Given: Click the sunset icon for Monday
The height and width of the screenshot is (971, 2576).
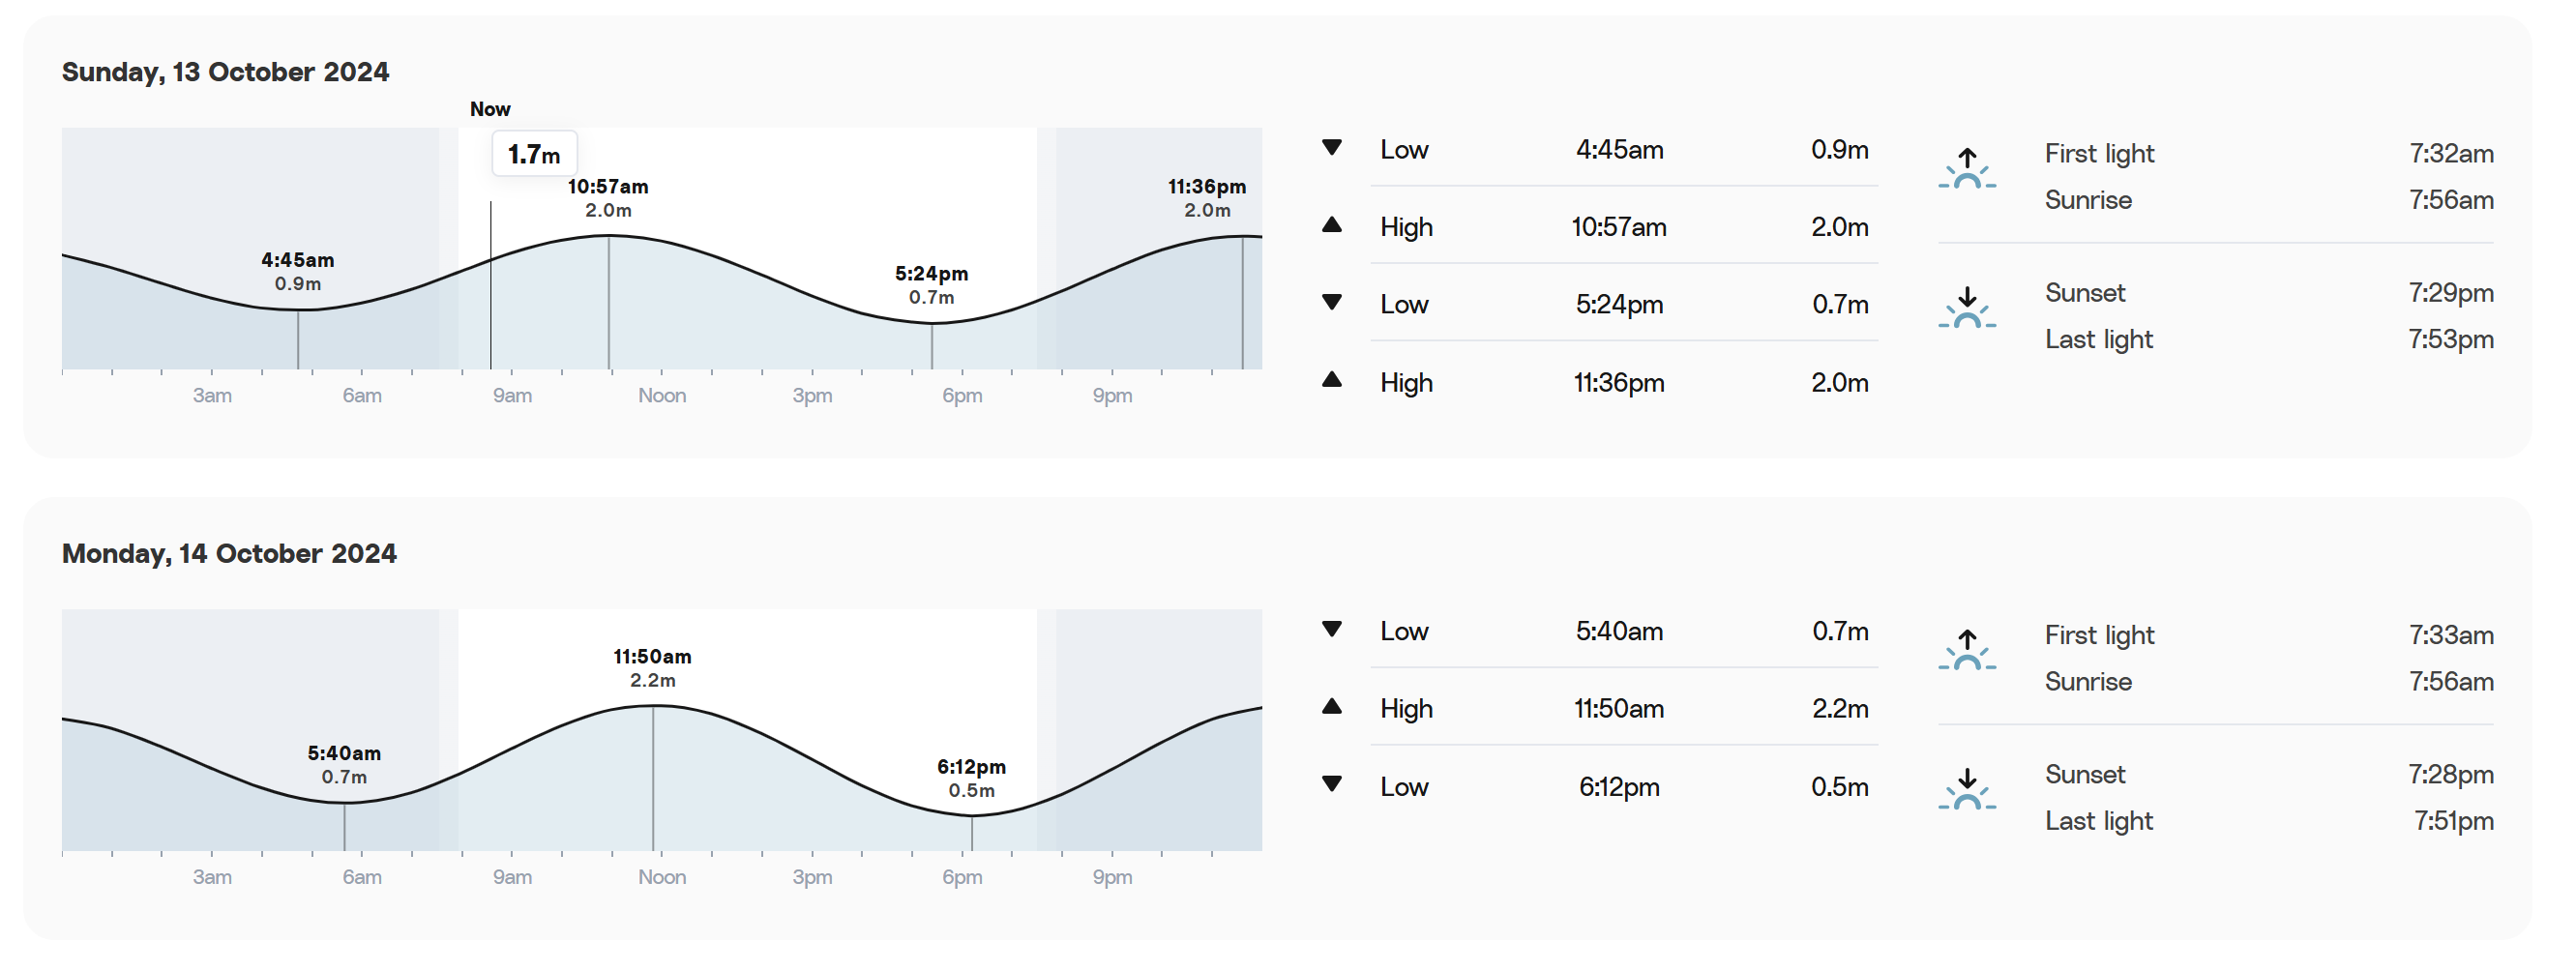Looking at the screenshot, I should click(1966, 789).
